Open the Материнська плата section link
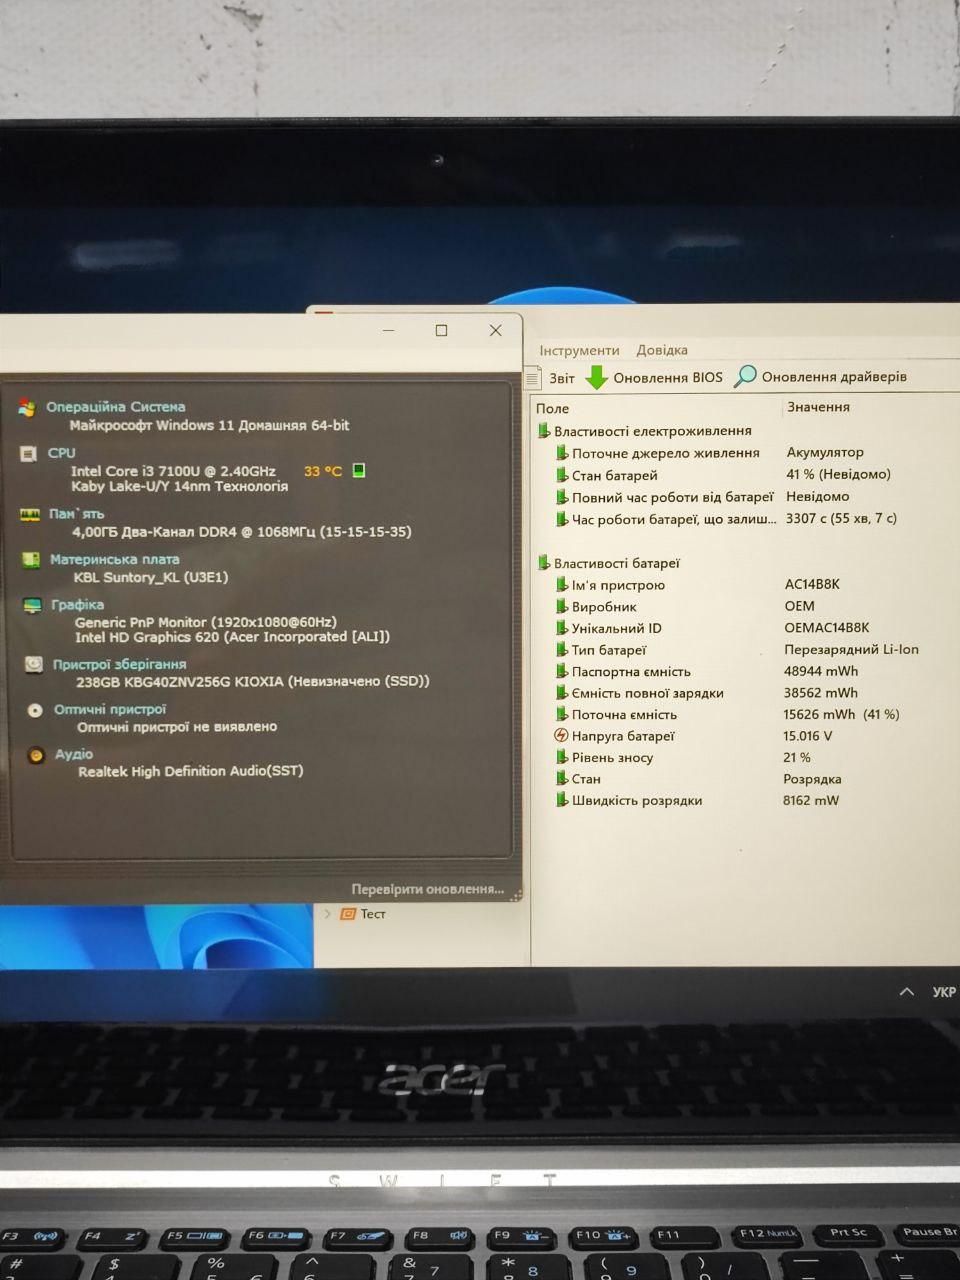This screenshot has width=960, height=1280. [x=115, y=559]
